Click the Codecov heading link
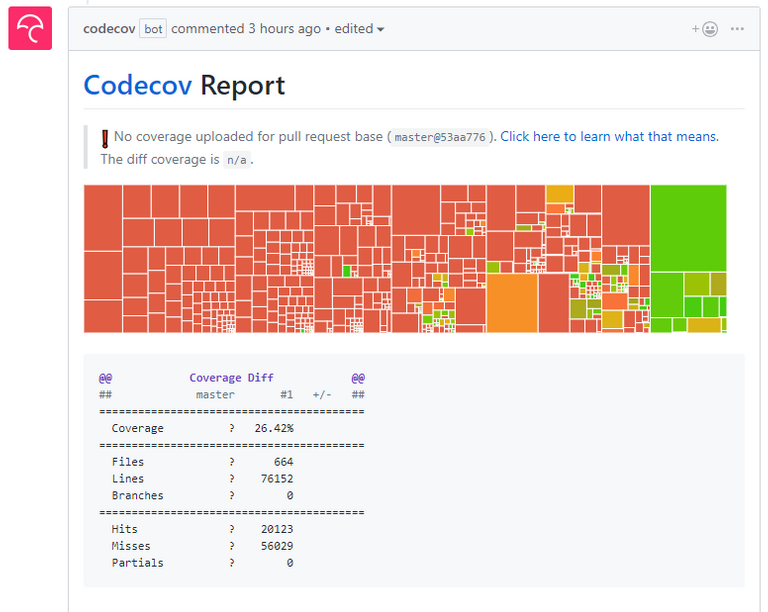Viewport: 768px width, 612px height. 138,85
